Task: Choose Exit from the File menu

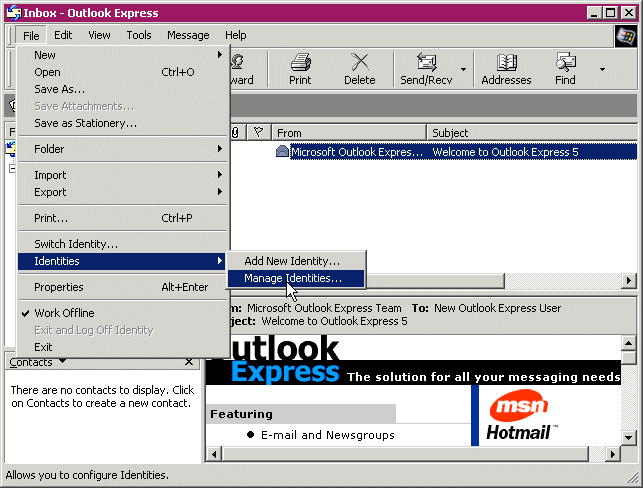Action: click(x=122, y=347)
